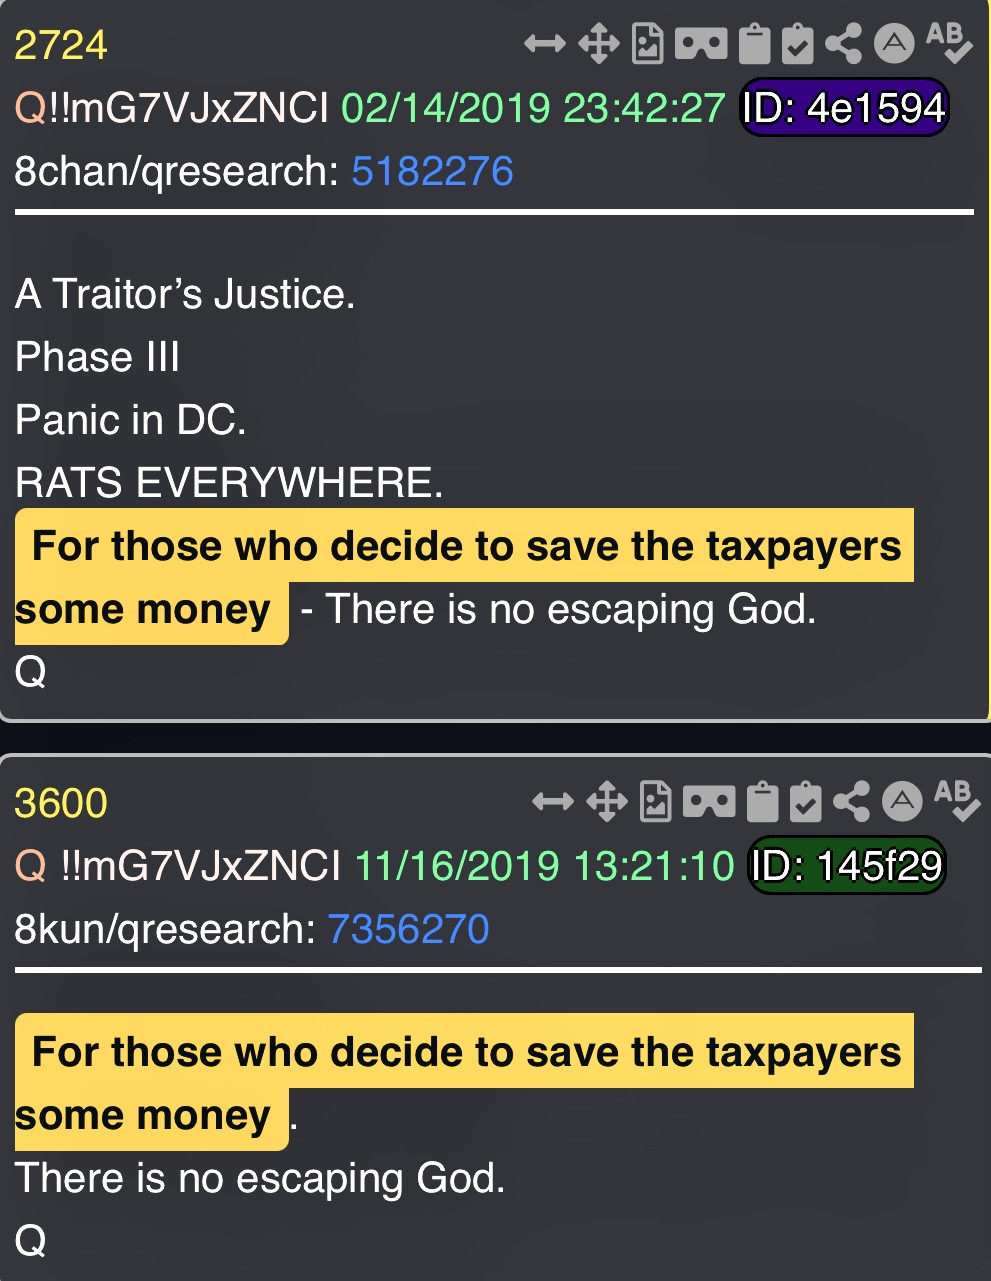
Task: Share post 3600 via share icon
Action: point(852,802)
